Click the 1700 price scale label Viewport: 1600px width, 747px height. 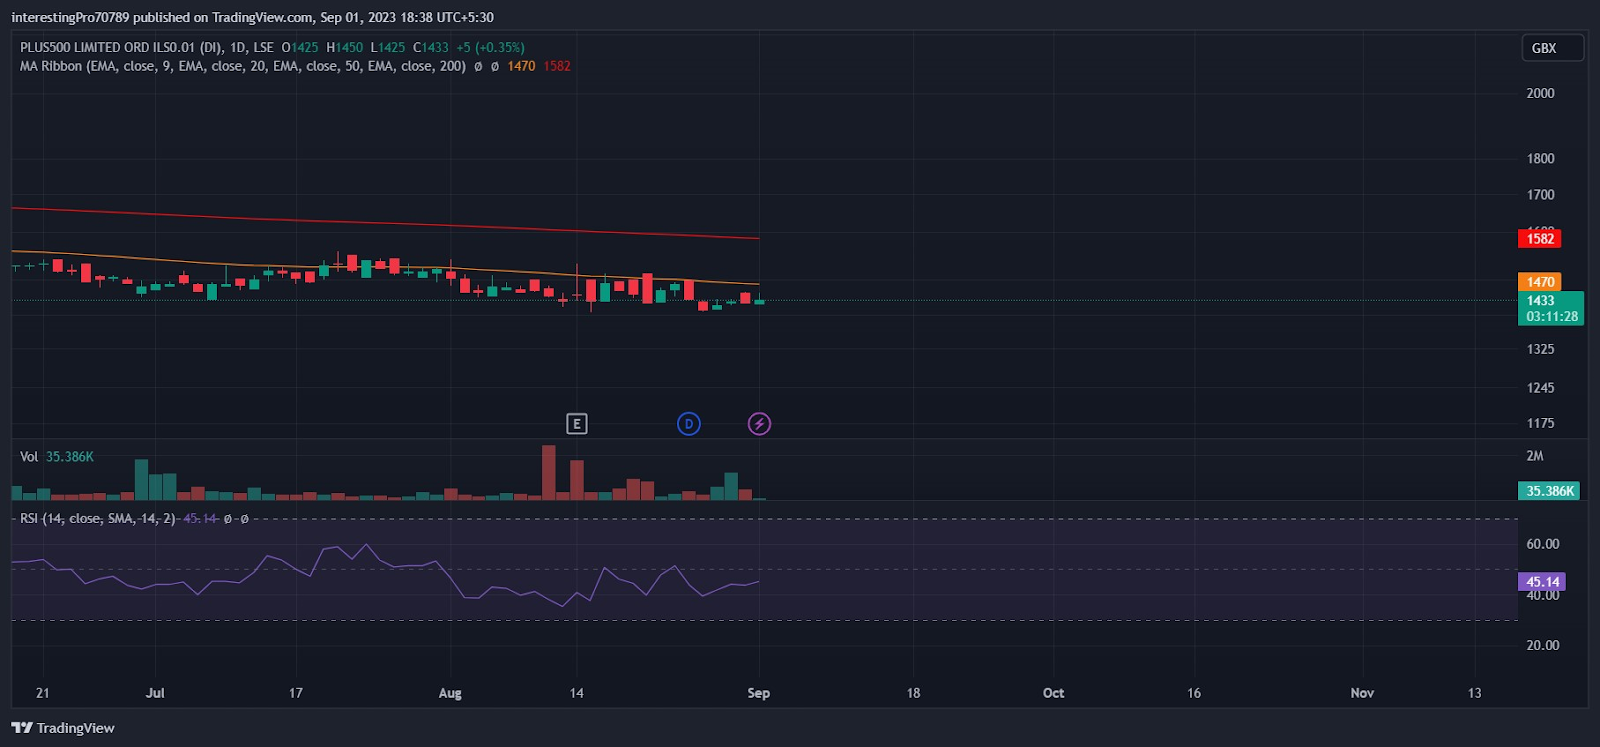(1540, 195)
